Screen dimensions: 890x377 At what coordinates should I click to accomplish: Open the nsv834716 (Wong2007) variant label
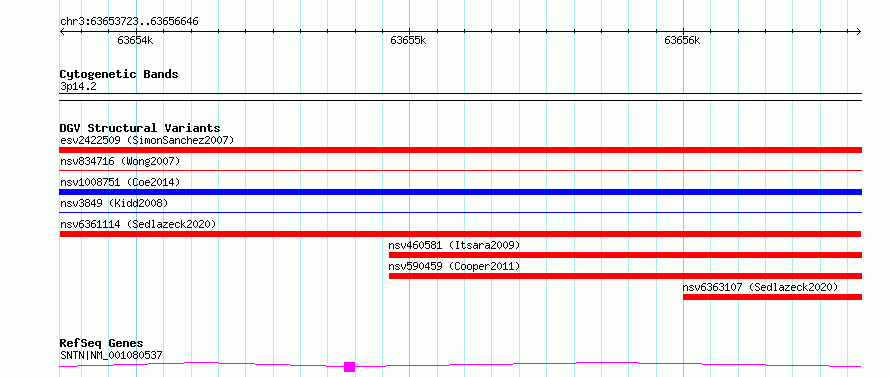click(120, 161)
